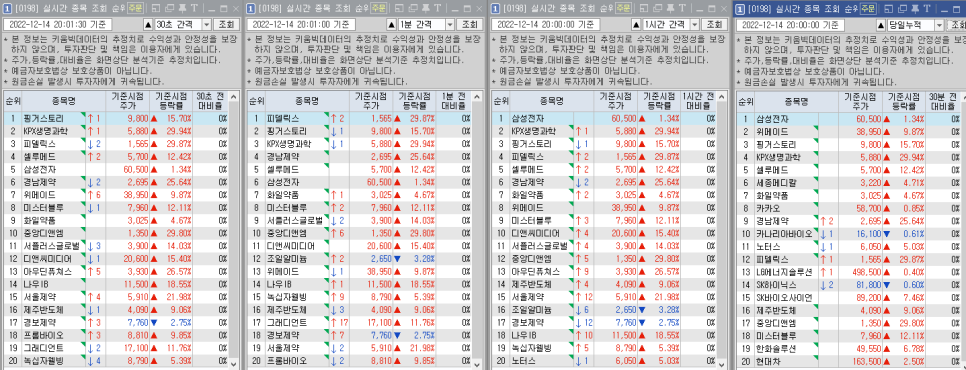
Task: Click vertical scrollbar in 1분 간격 window
Action: pos(477,230)
